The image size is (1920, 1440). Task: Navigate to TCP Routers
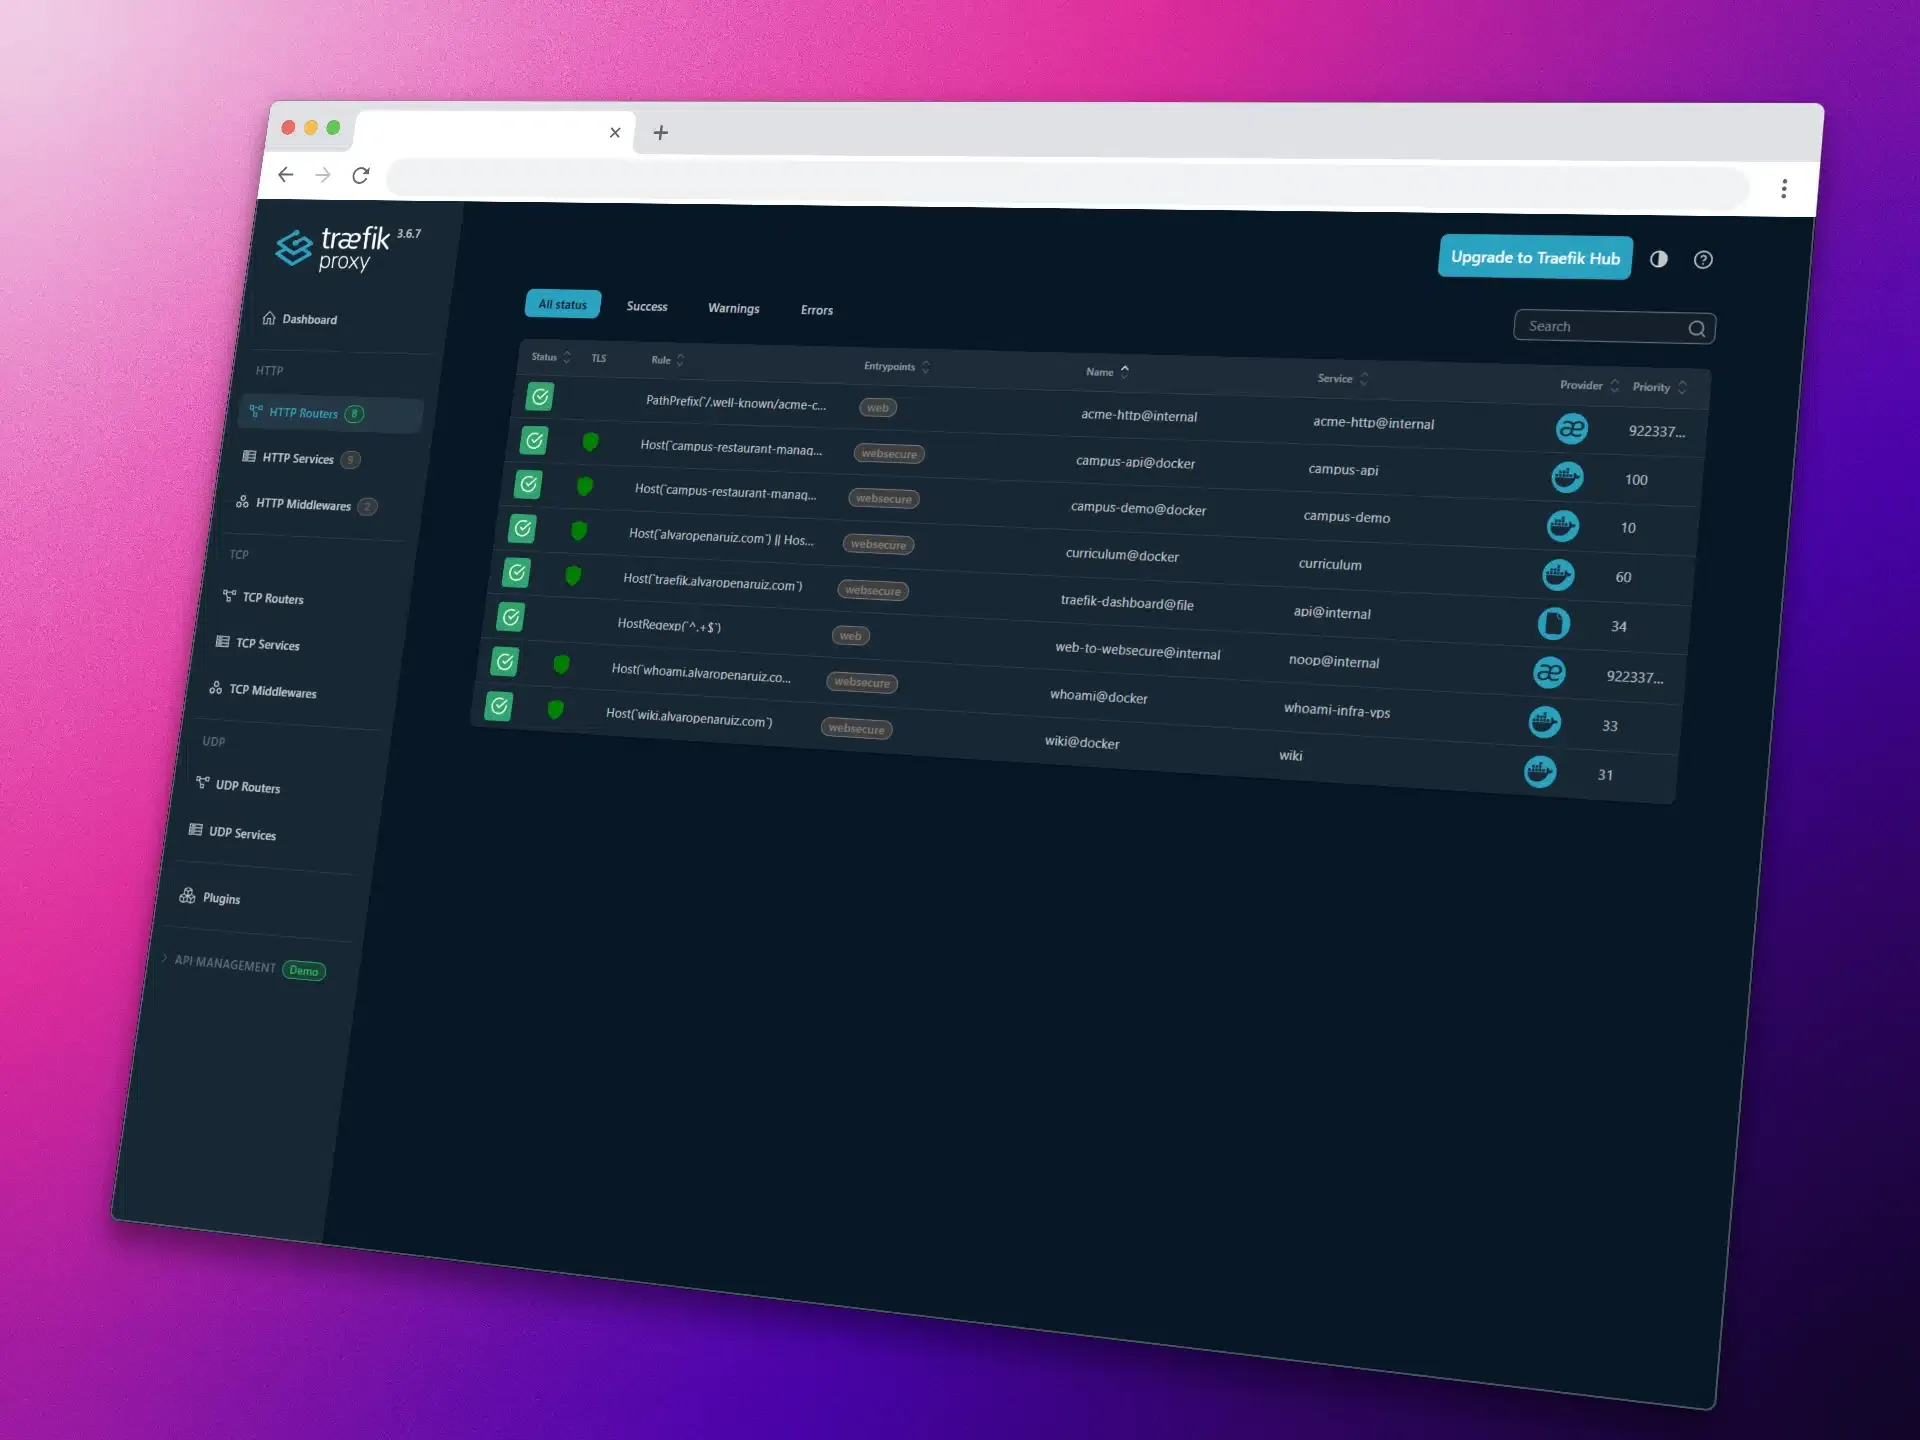(x=272, y=598)
